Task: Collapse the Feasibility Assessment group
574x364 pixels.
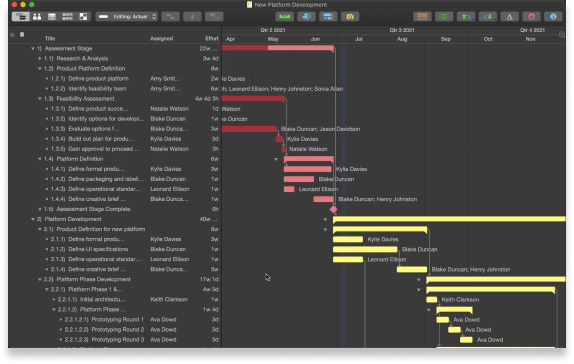Action: 40,99
